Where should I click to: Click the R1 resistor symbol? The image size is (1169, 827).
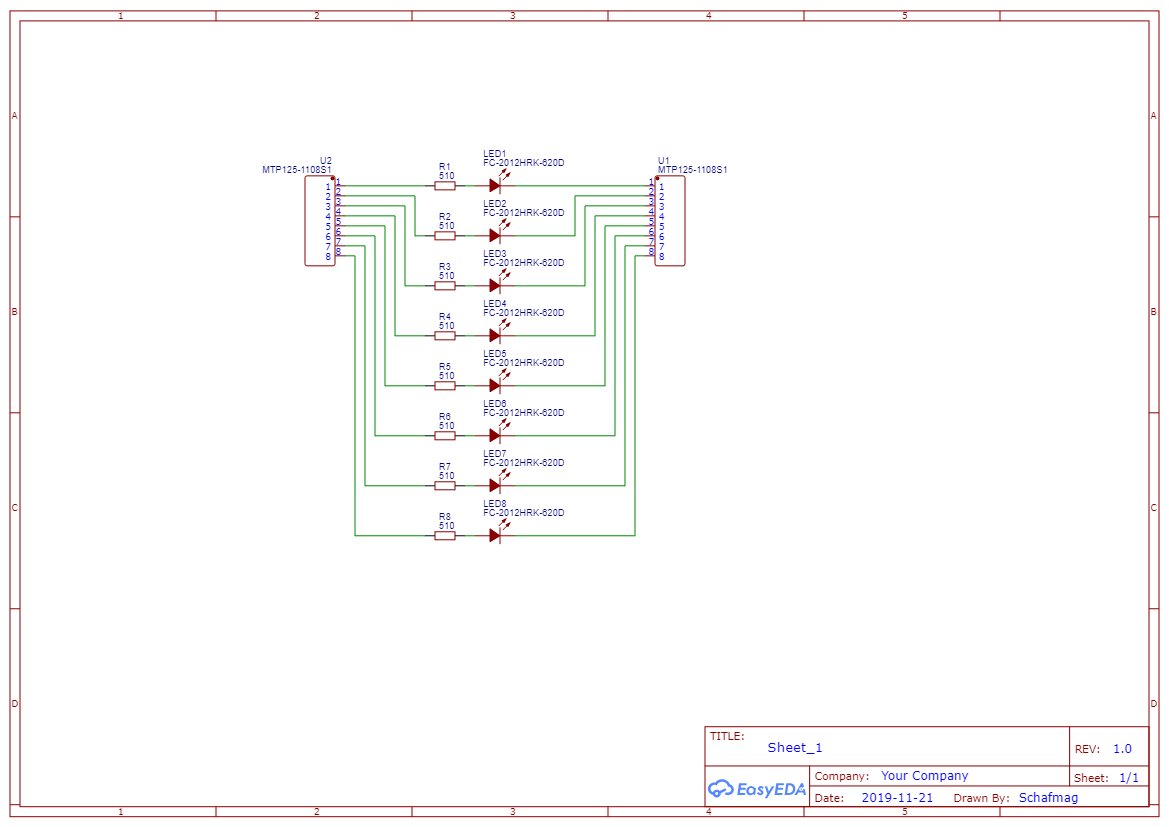coord(445,185)
